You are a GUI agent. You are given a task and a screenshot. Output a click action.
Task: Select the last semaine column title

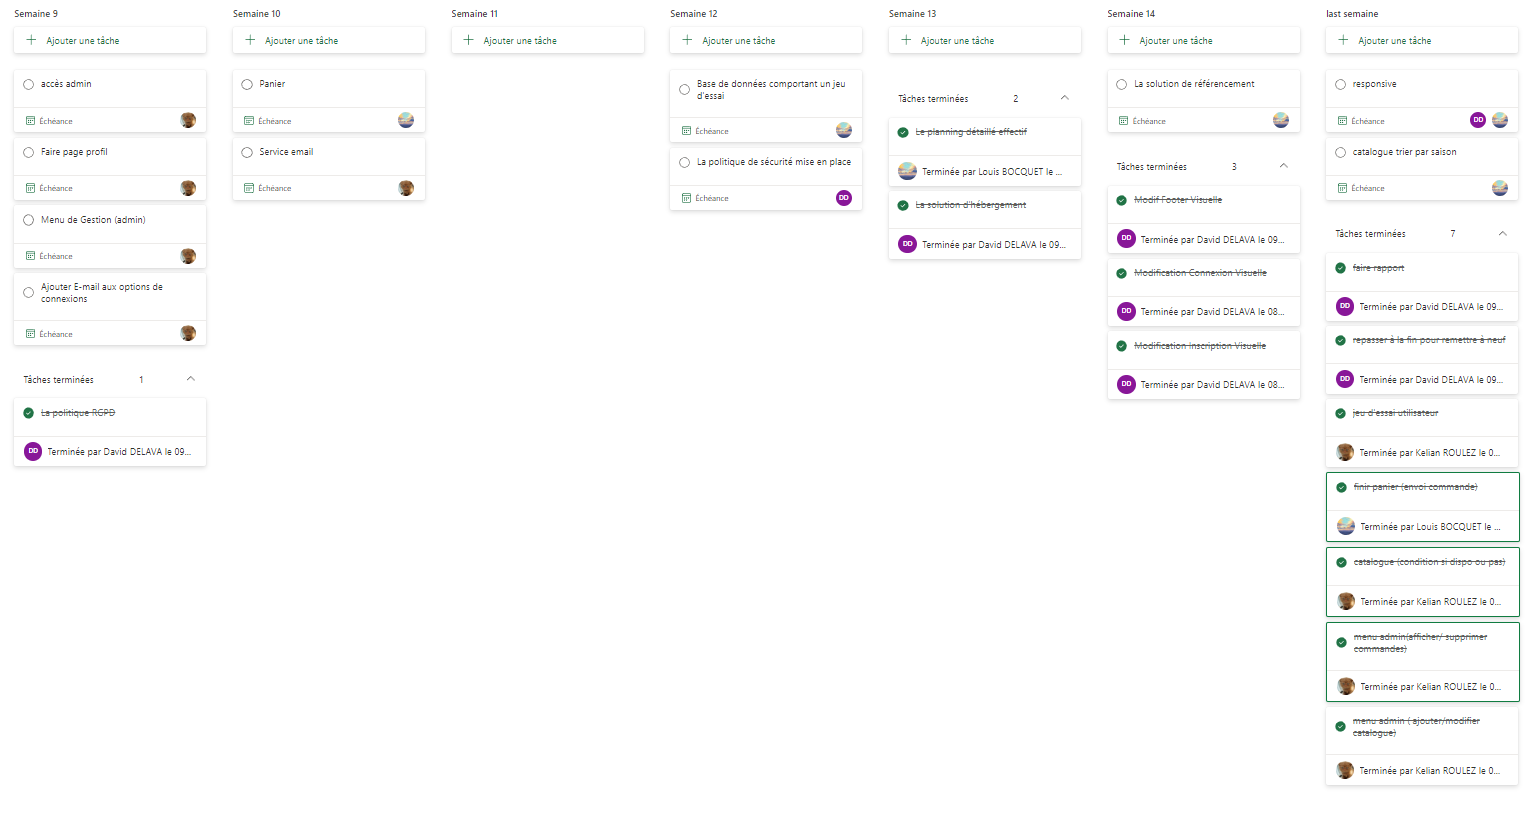click(x=1352, y=14)
